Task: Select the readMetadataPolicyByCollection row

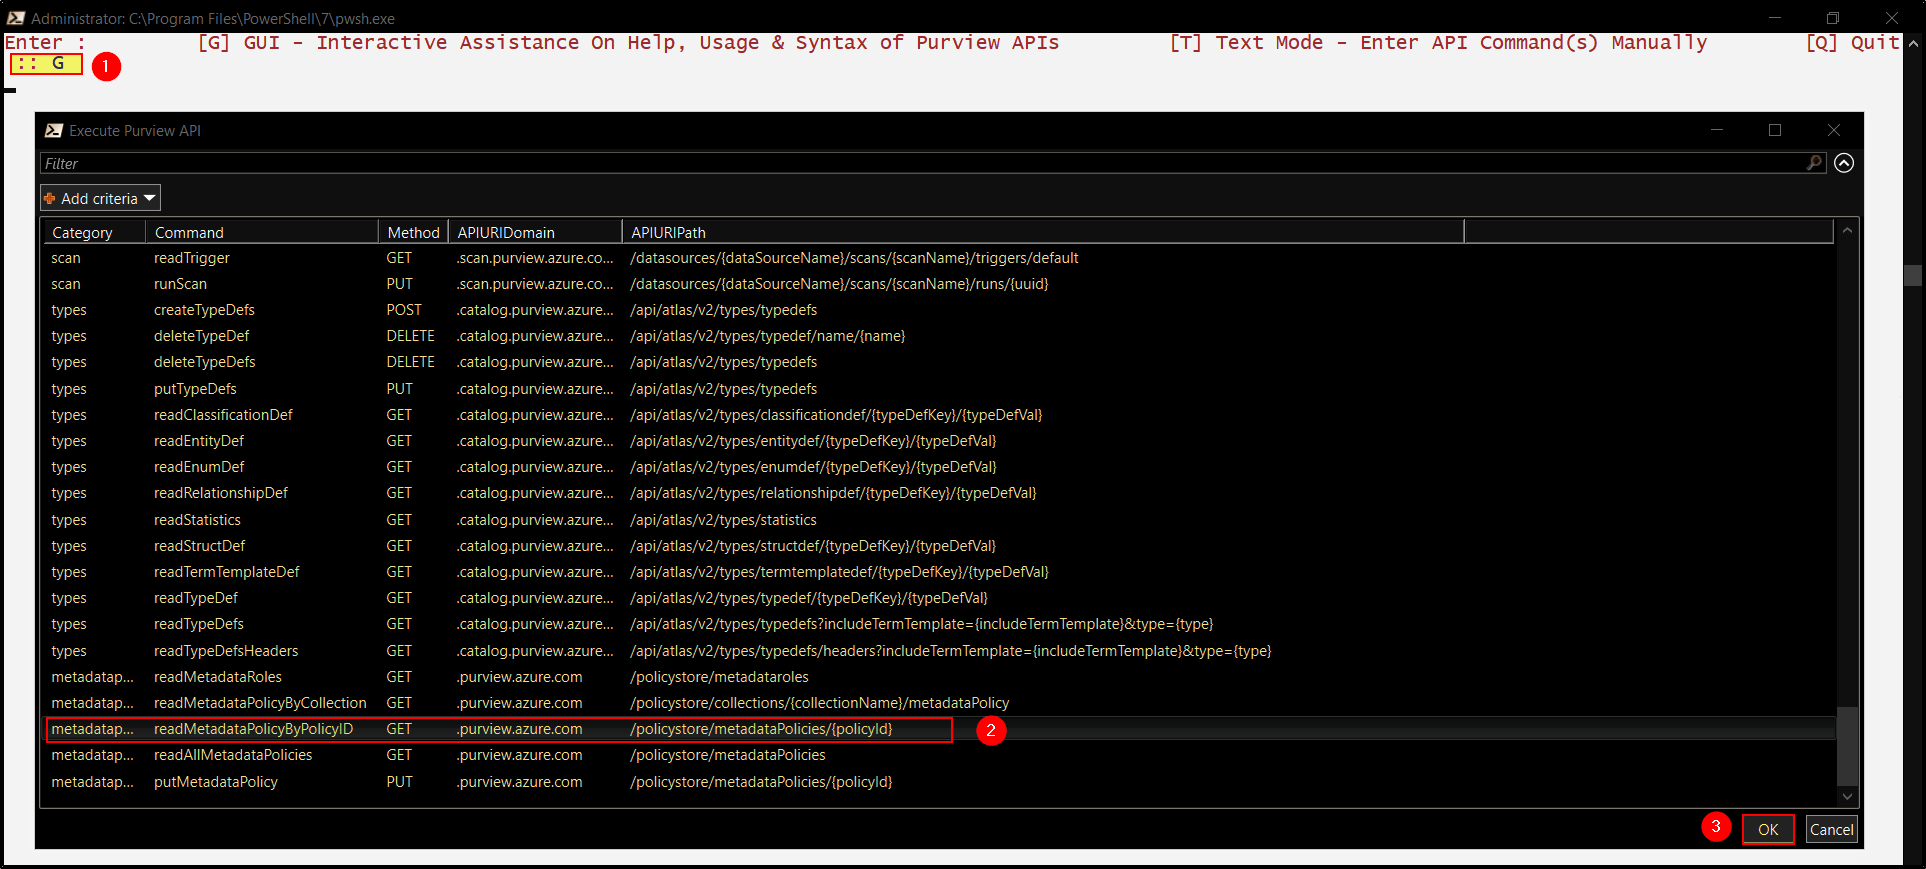Action: [940, 703]
